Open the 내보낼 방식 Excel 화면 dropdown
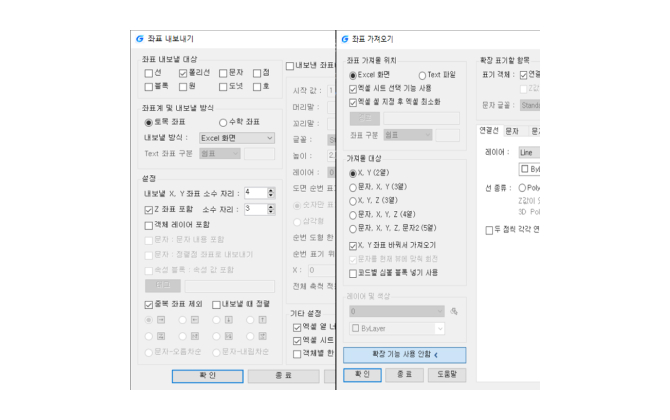The image size is (670, 420). [x=236, y=138]
